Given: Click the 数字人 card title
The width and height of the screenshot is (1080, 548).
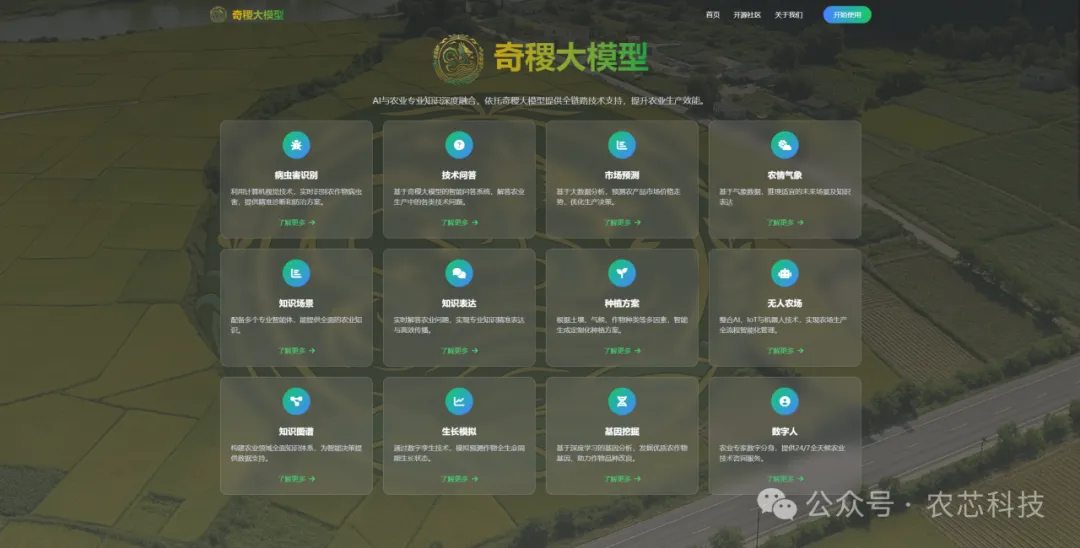Looking at the screenshot, I should click(x=785, y=431).
